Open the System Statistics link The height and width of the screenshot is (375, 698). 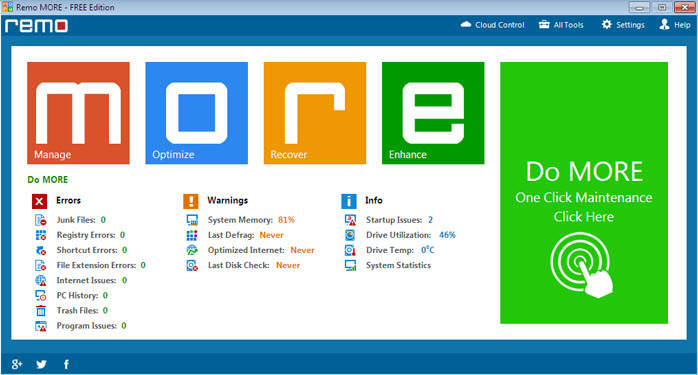pos(398,265)
